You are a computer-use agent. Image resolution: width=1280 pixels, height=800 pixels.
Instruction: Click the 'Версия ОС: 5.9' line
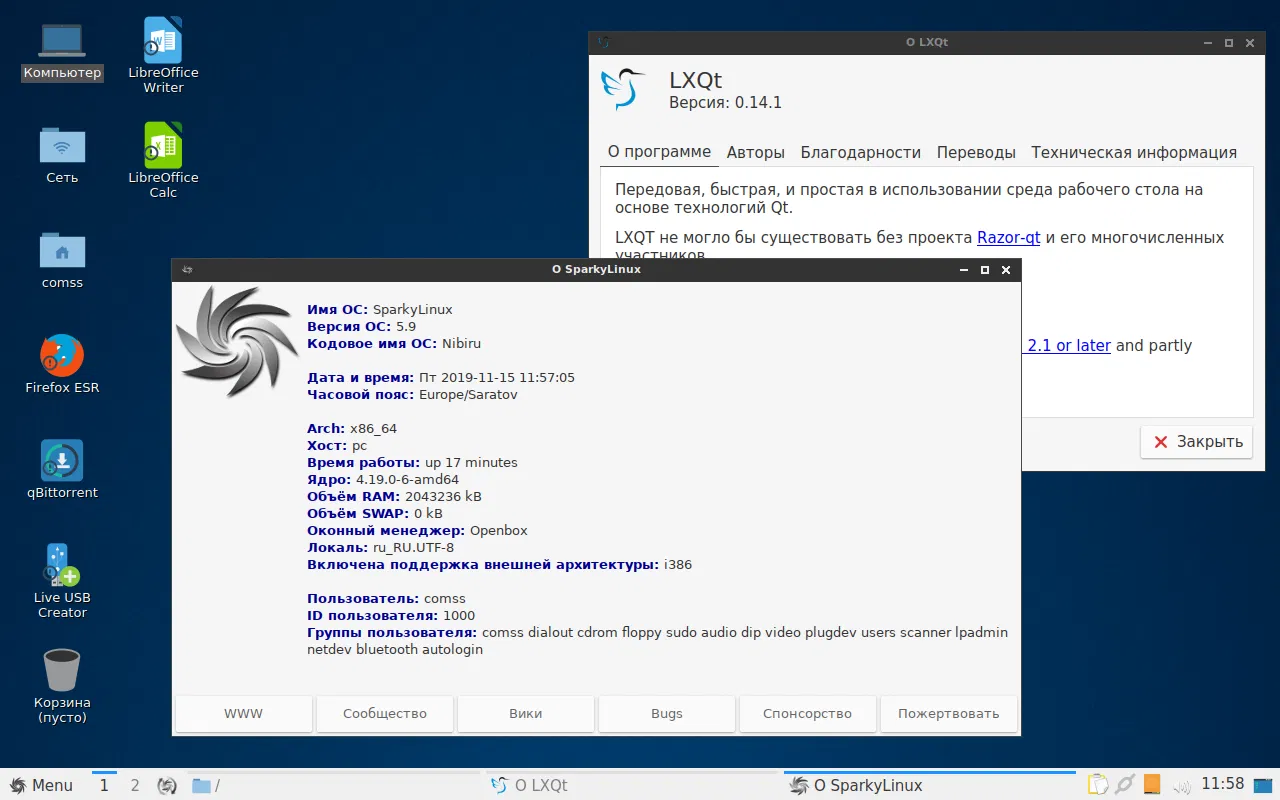pyautogui.click(x=362, y=326)
